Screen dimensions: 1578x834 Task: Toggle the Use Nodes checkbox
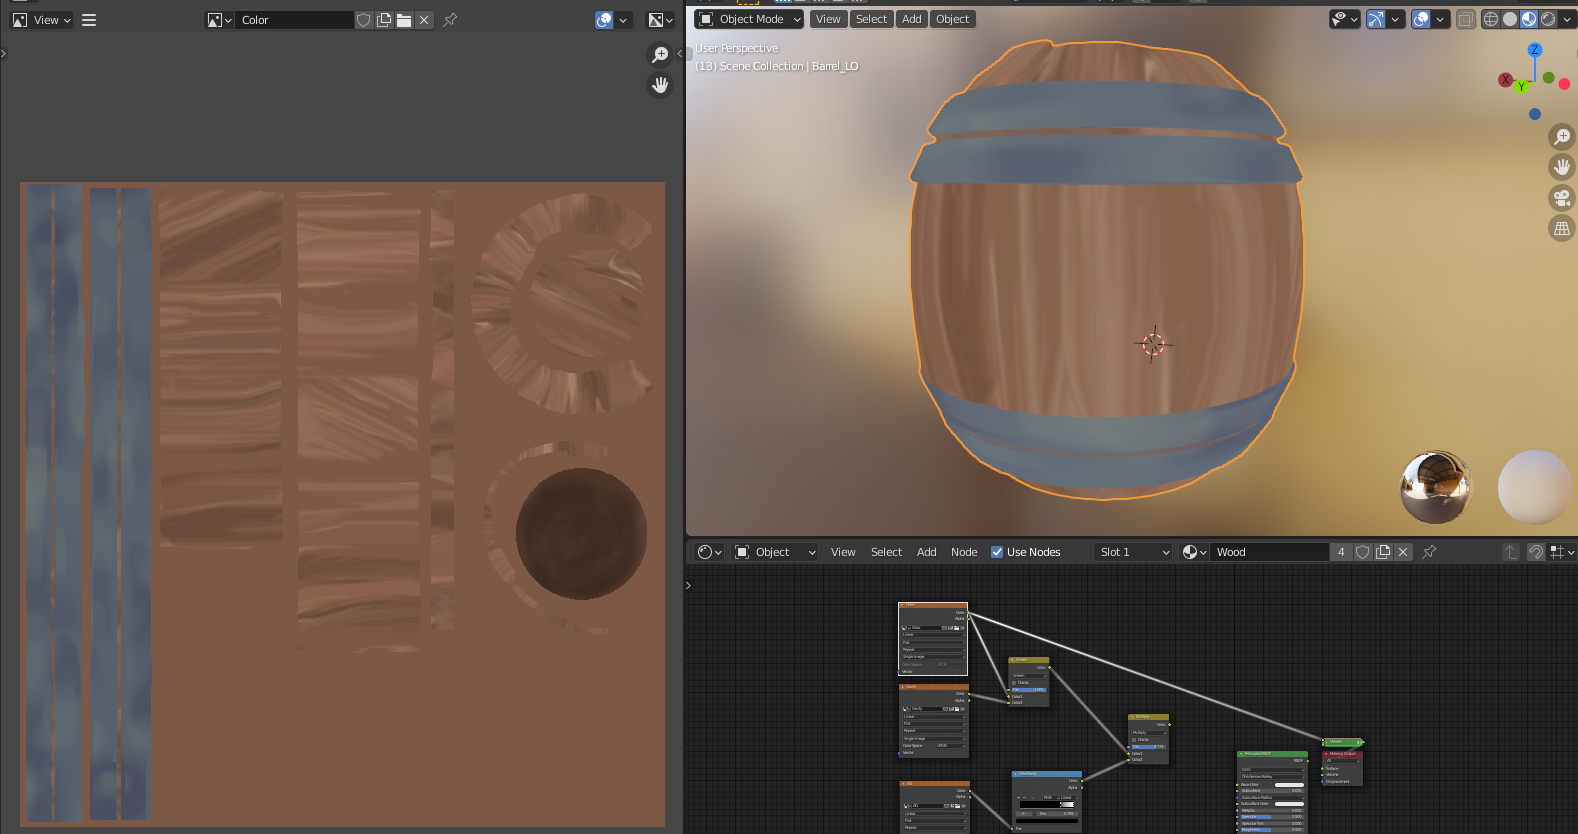click(x=997, y=552)
